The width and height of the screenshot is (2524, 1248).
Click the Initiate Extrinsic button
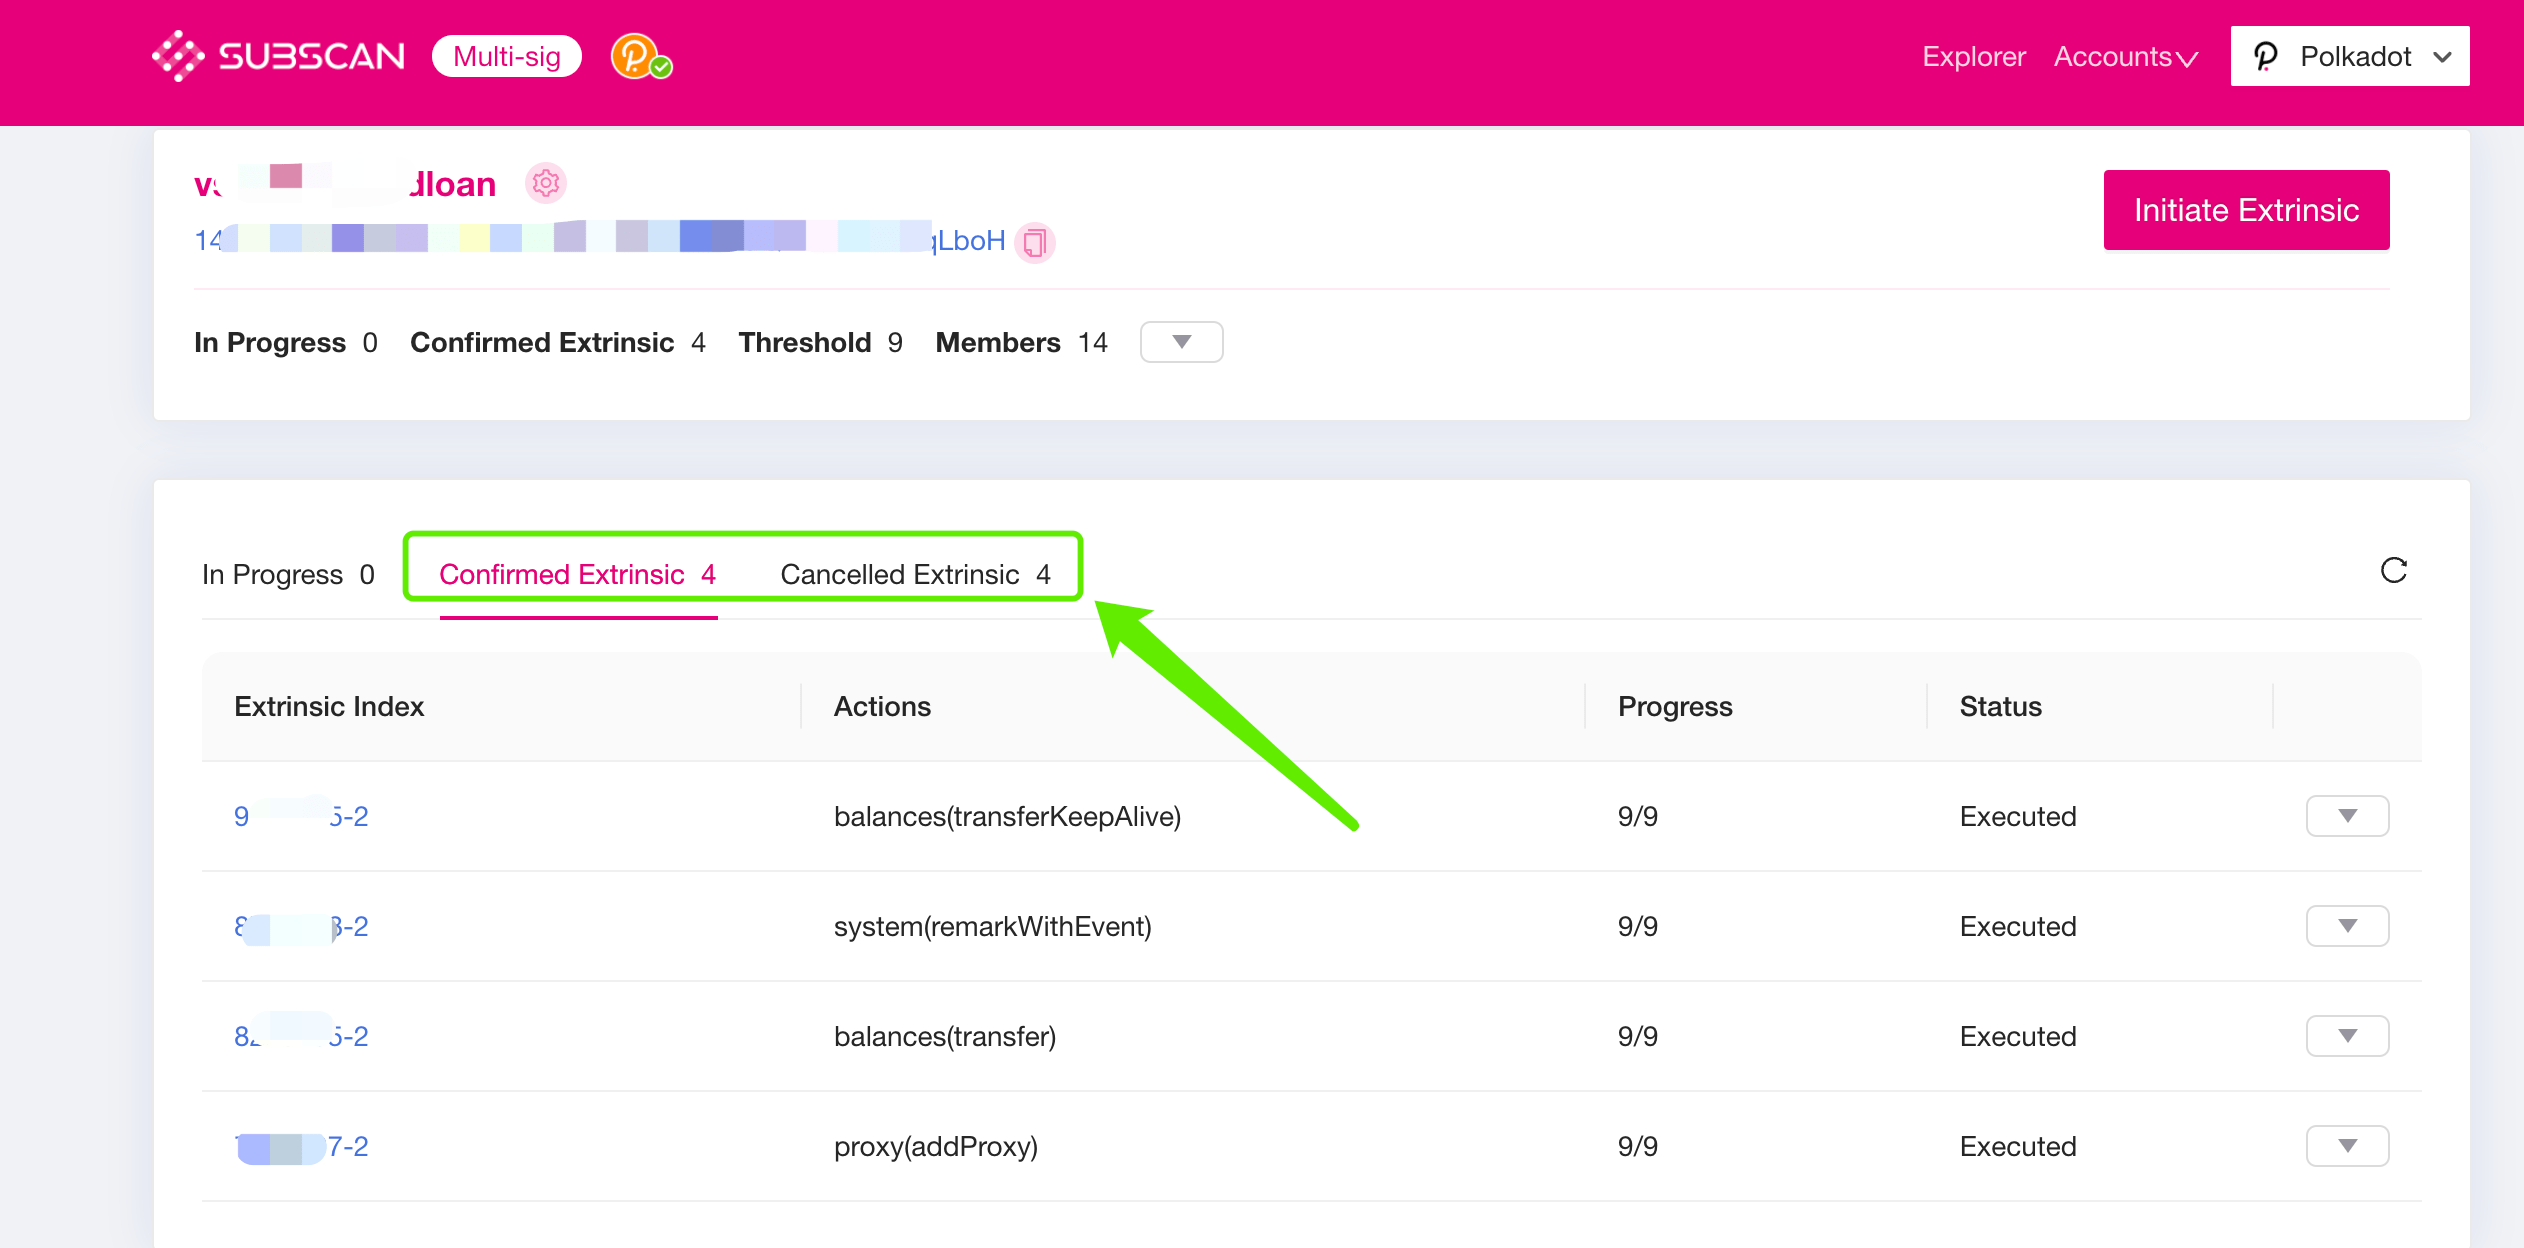(x=2246, y=210)
